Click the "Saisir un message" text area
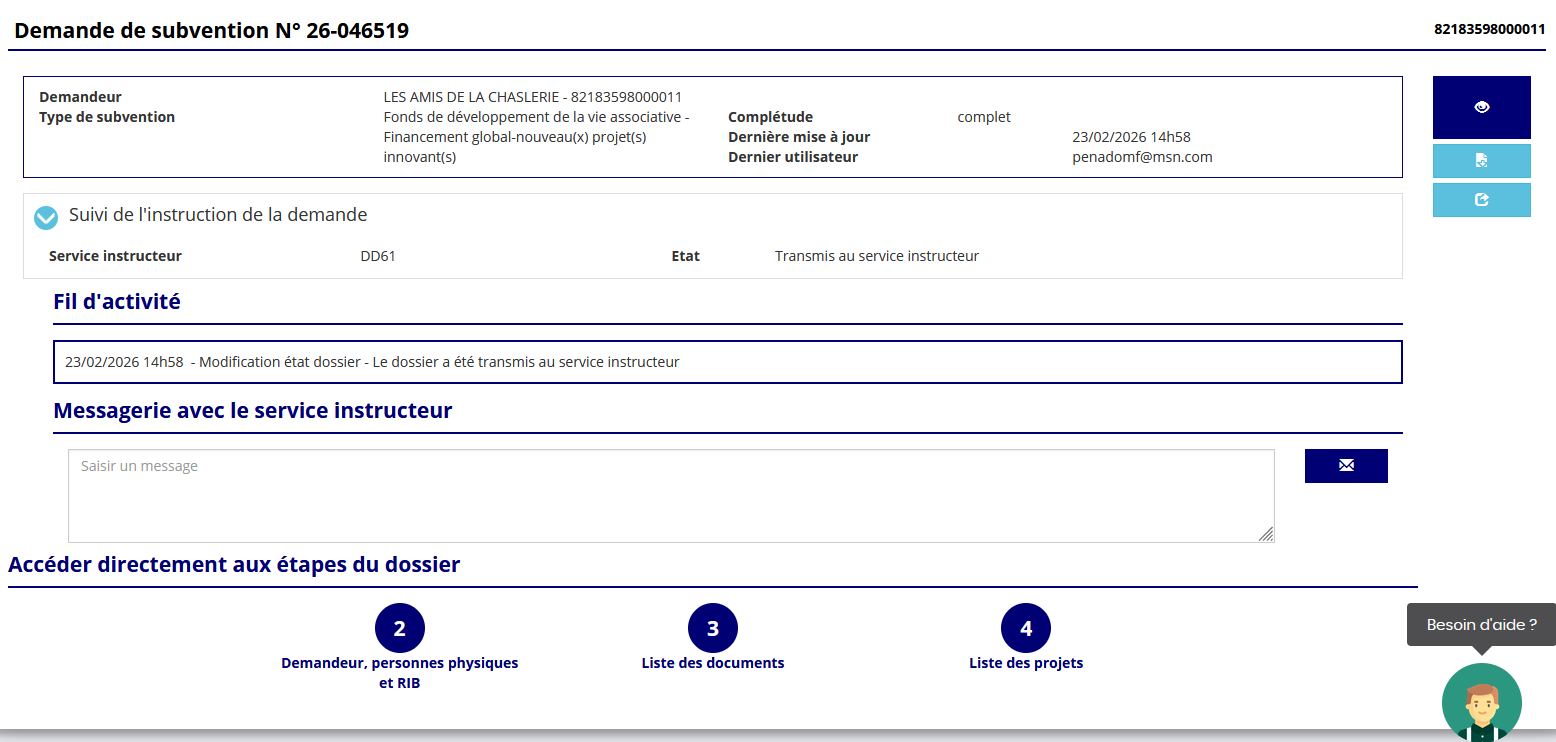 [x=670, y=496]
